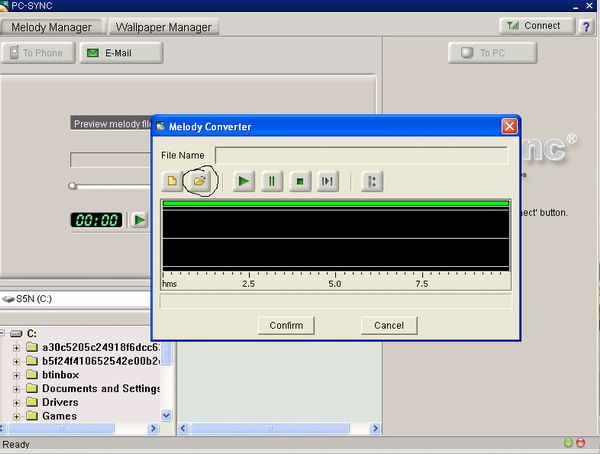Open a file with the folder icon
Viewport: 600px width, 454px height.
199,181
